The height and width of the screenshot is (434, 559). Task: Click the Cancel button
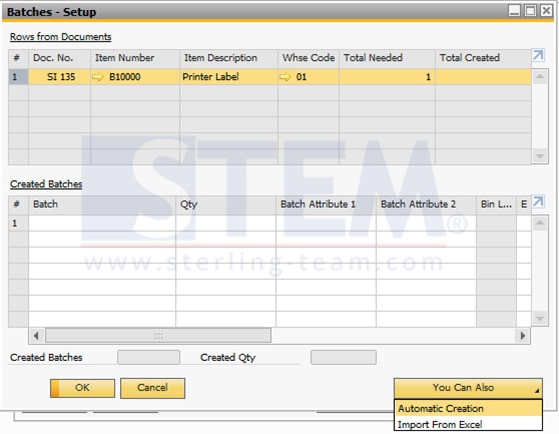(153, 388)
